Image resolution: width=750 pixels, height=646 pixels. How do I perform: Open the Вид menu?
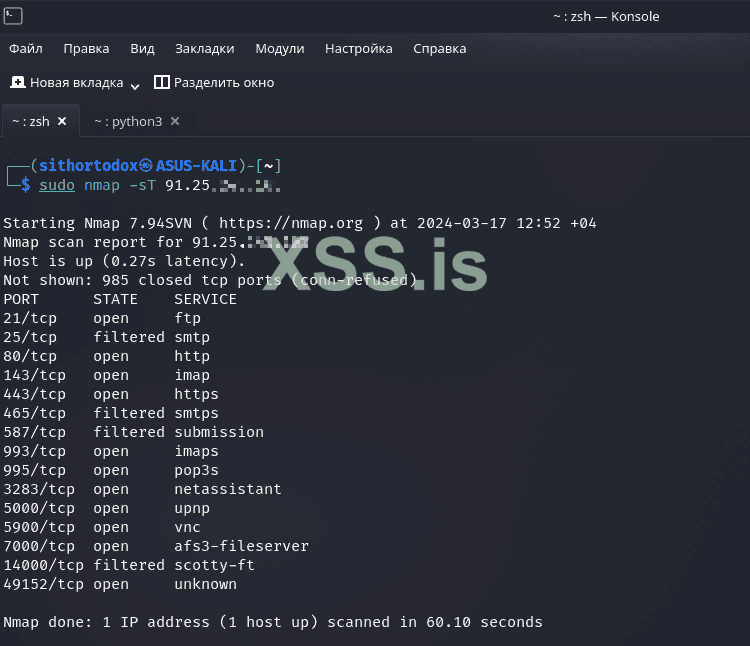142,49
